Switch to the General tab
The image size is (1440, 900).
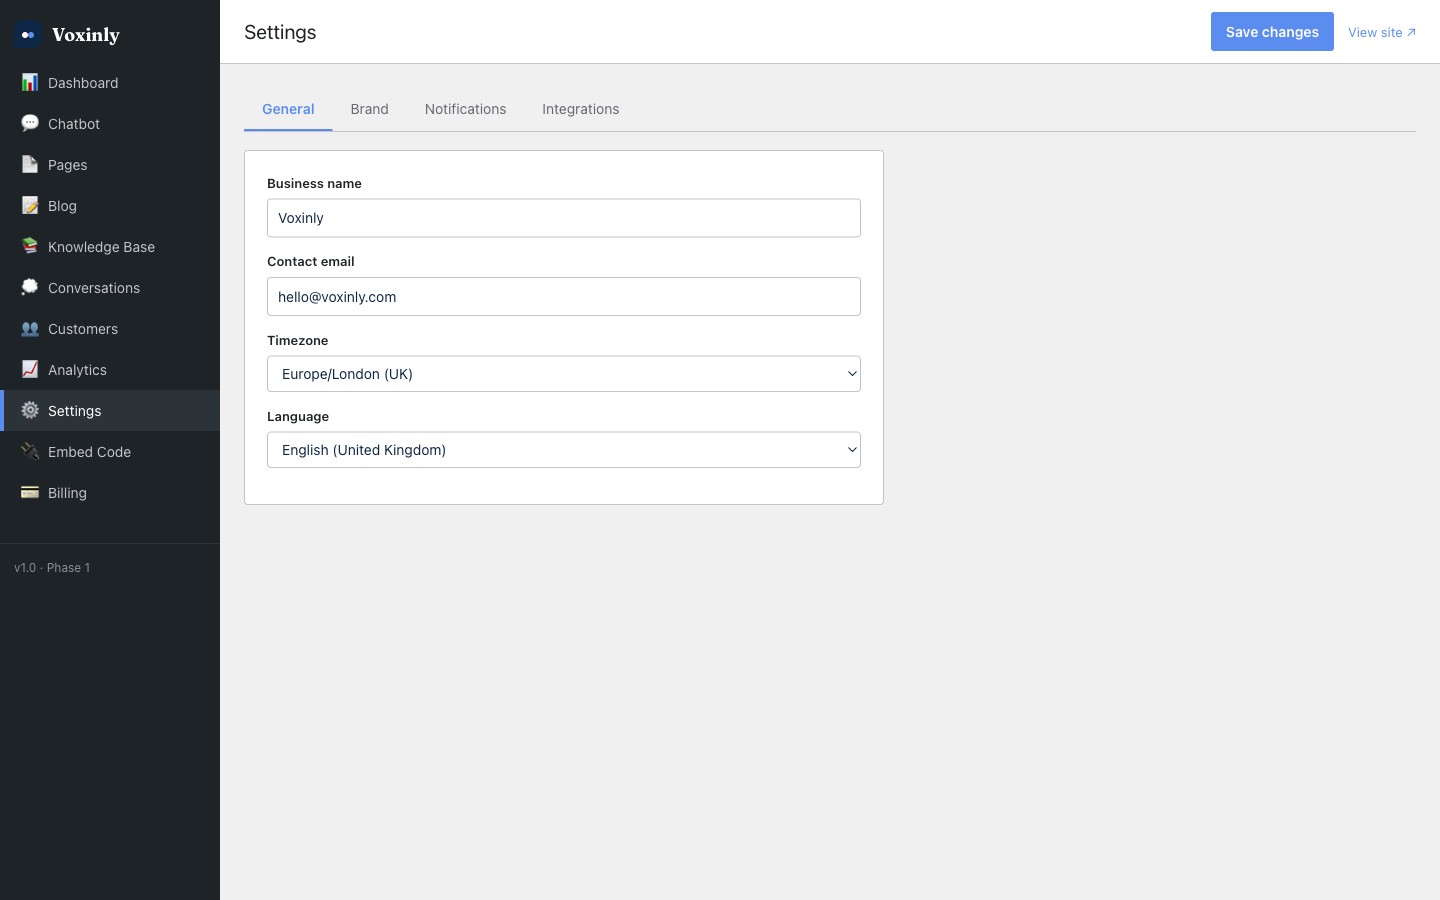pyautogui.click(x=288, y=109)
